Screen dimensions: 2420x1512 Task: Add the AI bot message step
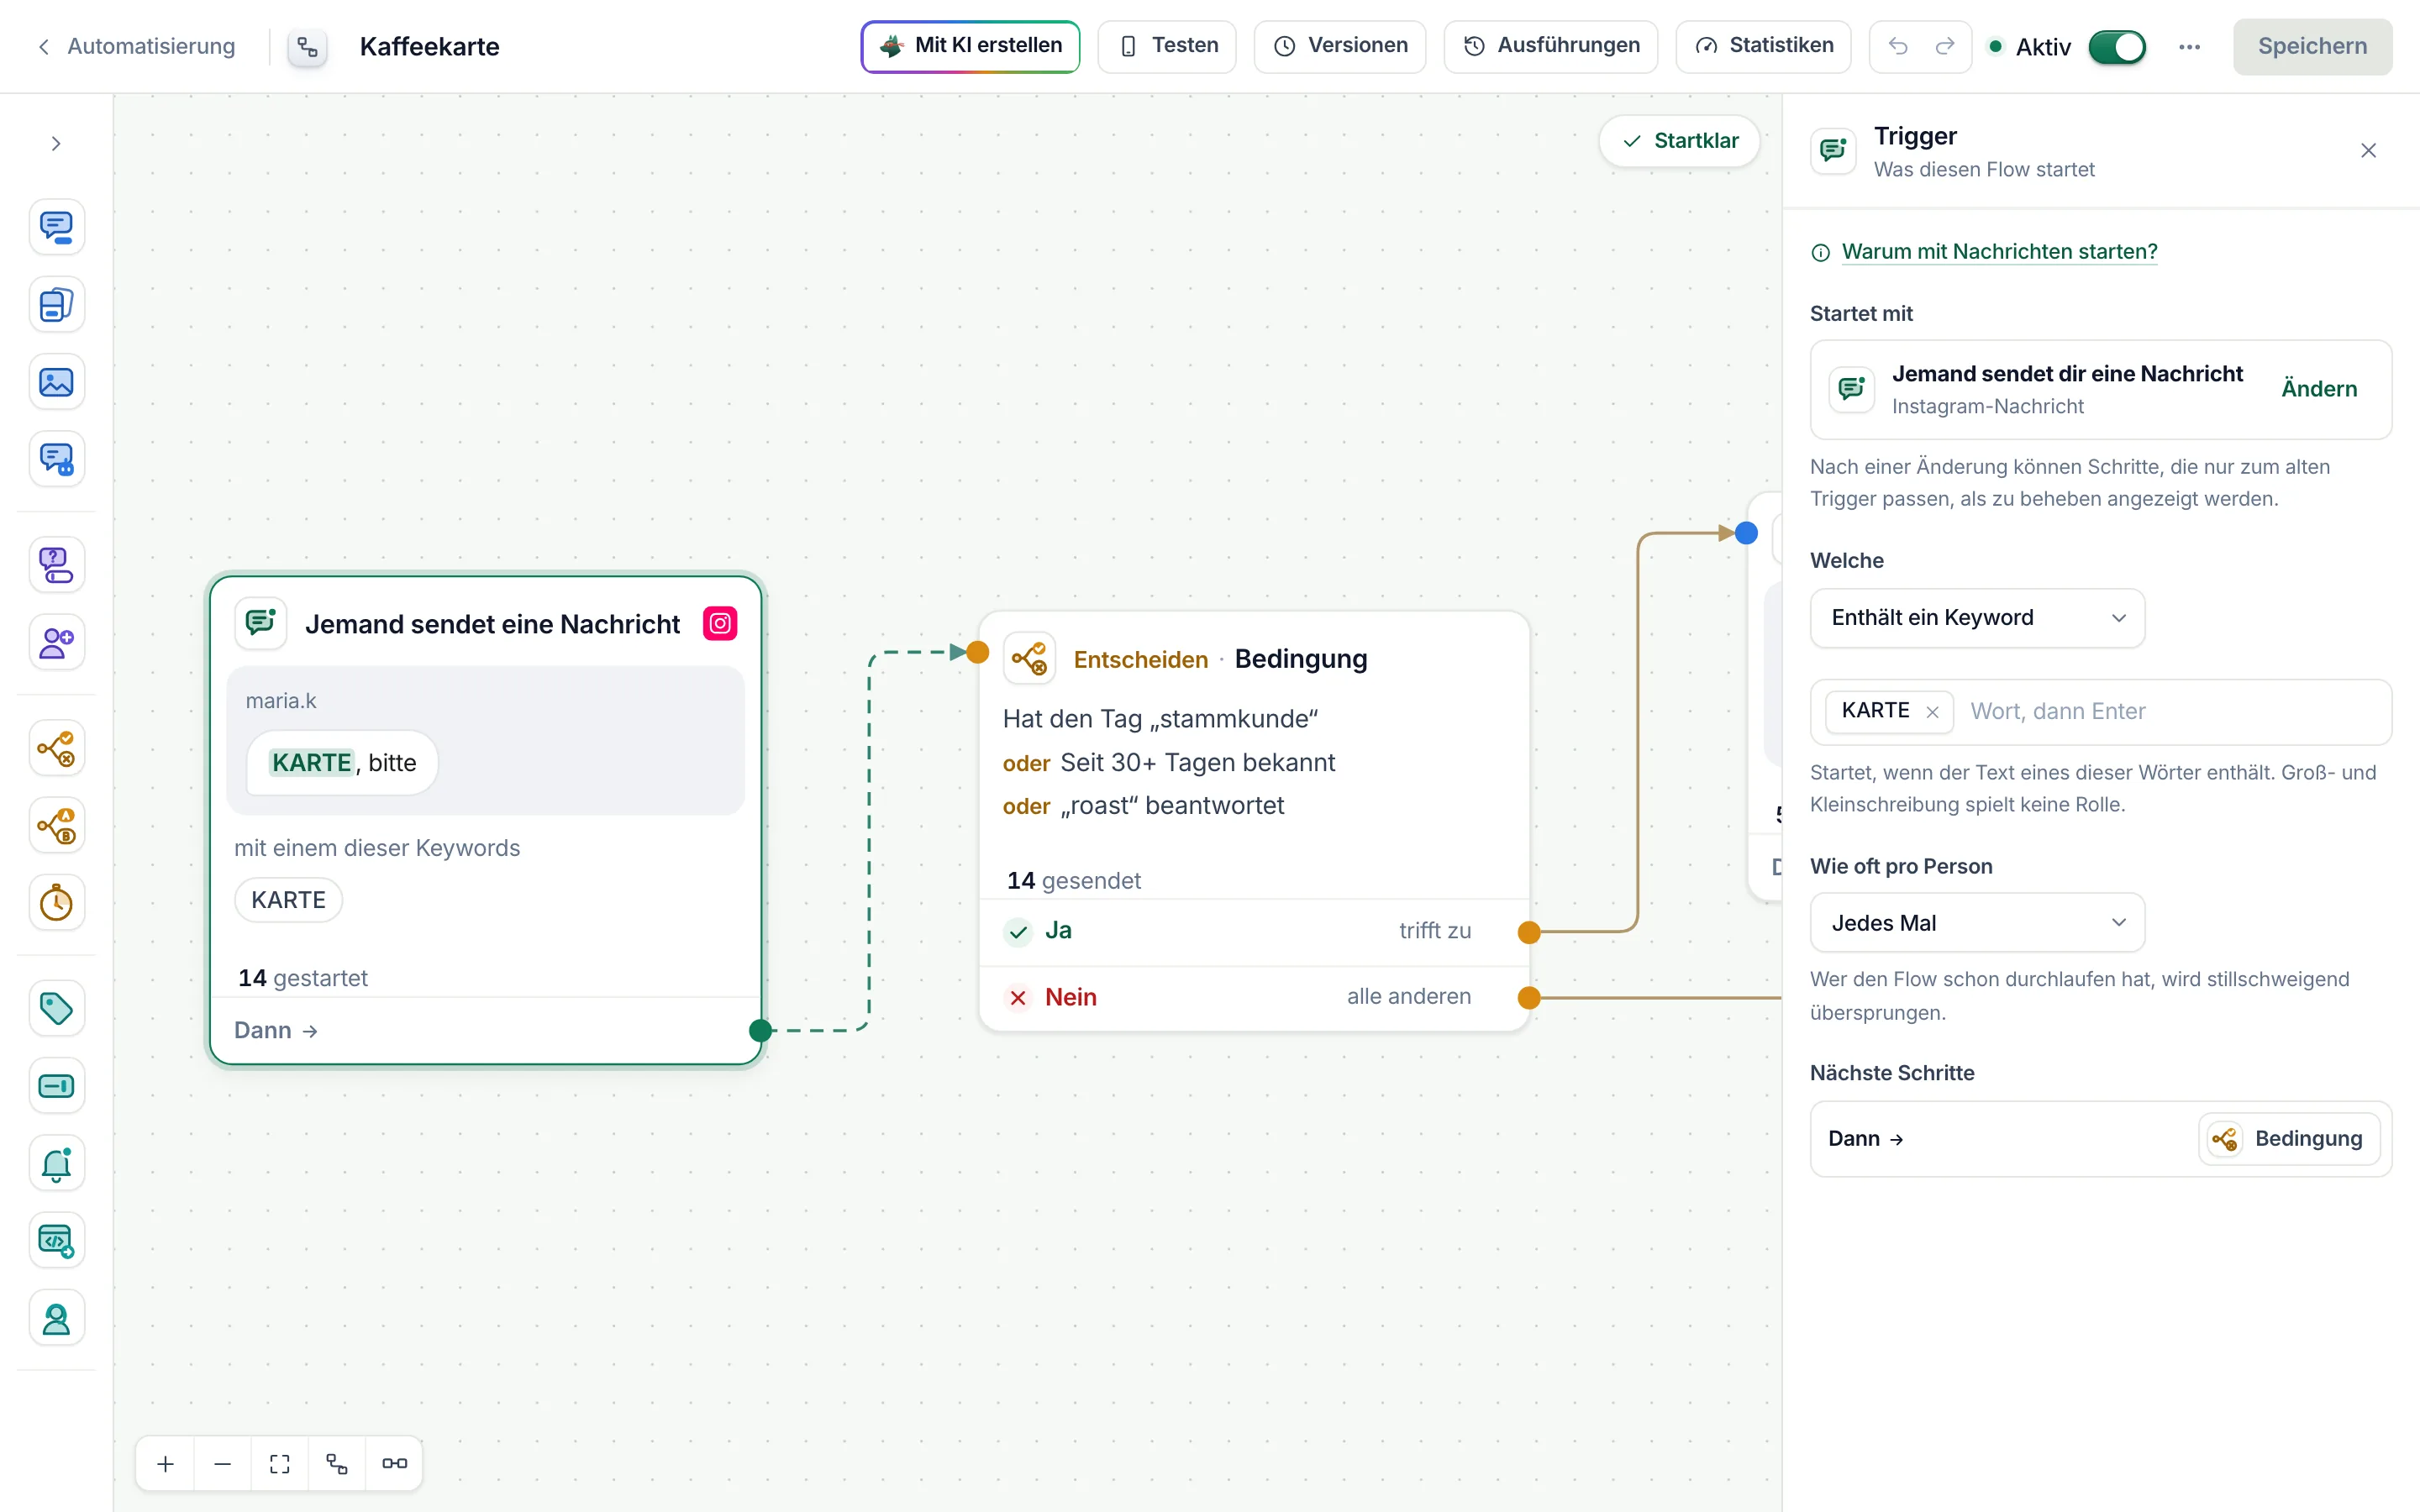[56, 459]
